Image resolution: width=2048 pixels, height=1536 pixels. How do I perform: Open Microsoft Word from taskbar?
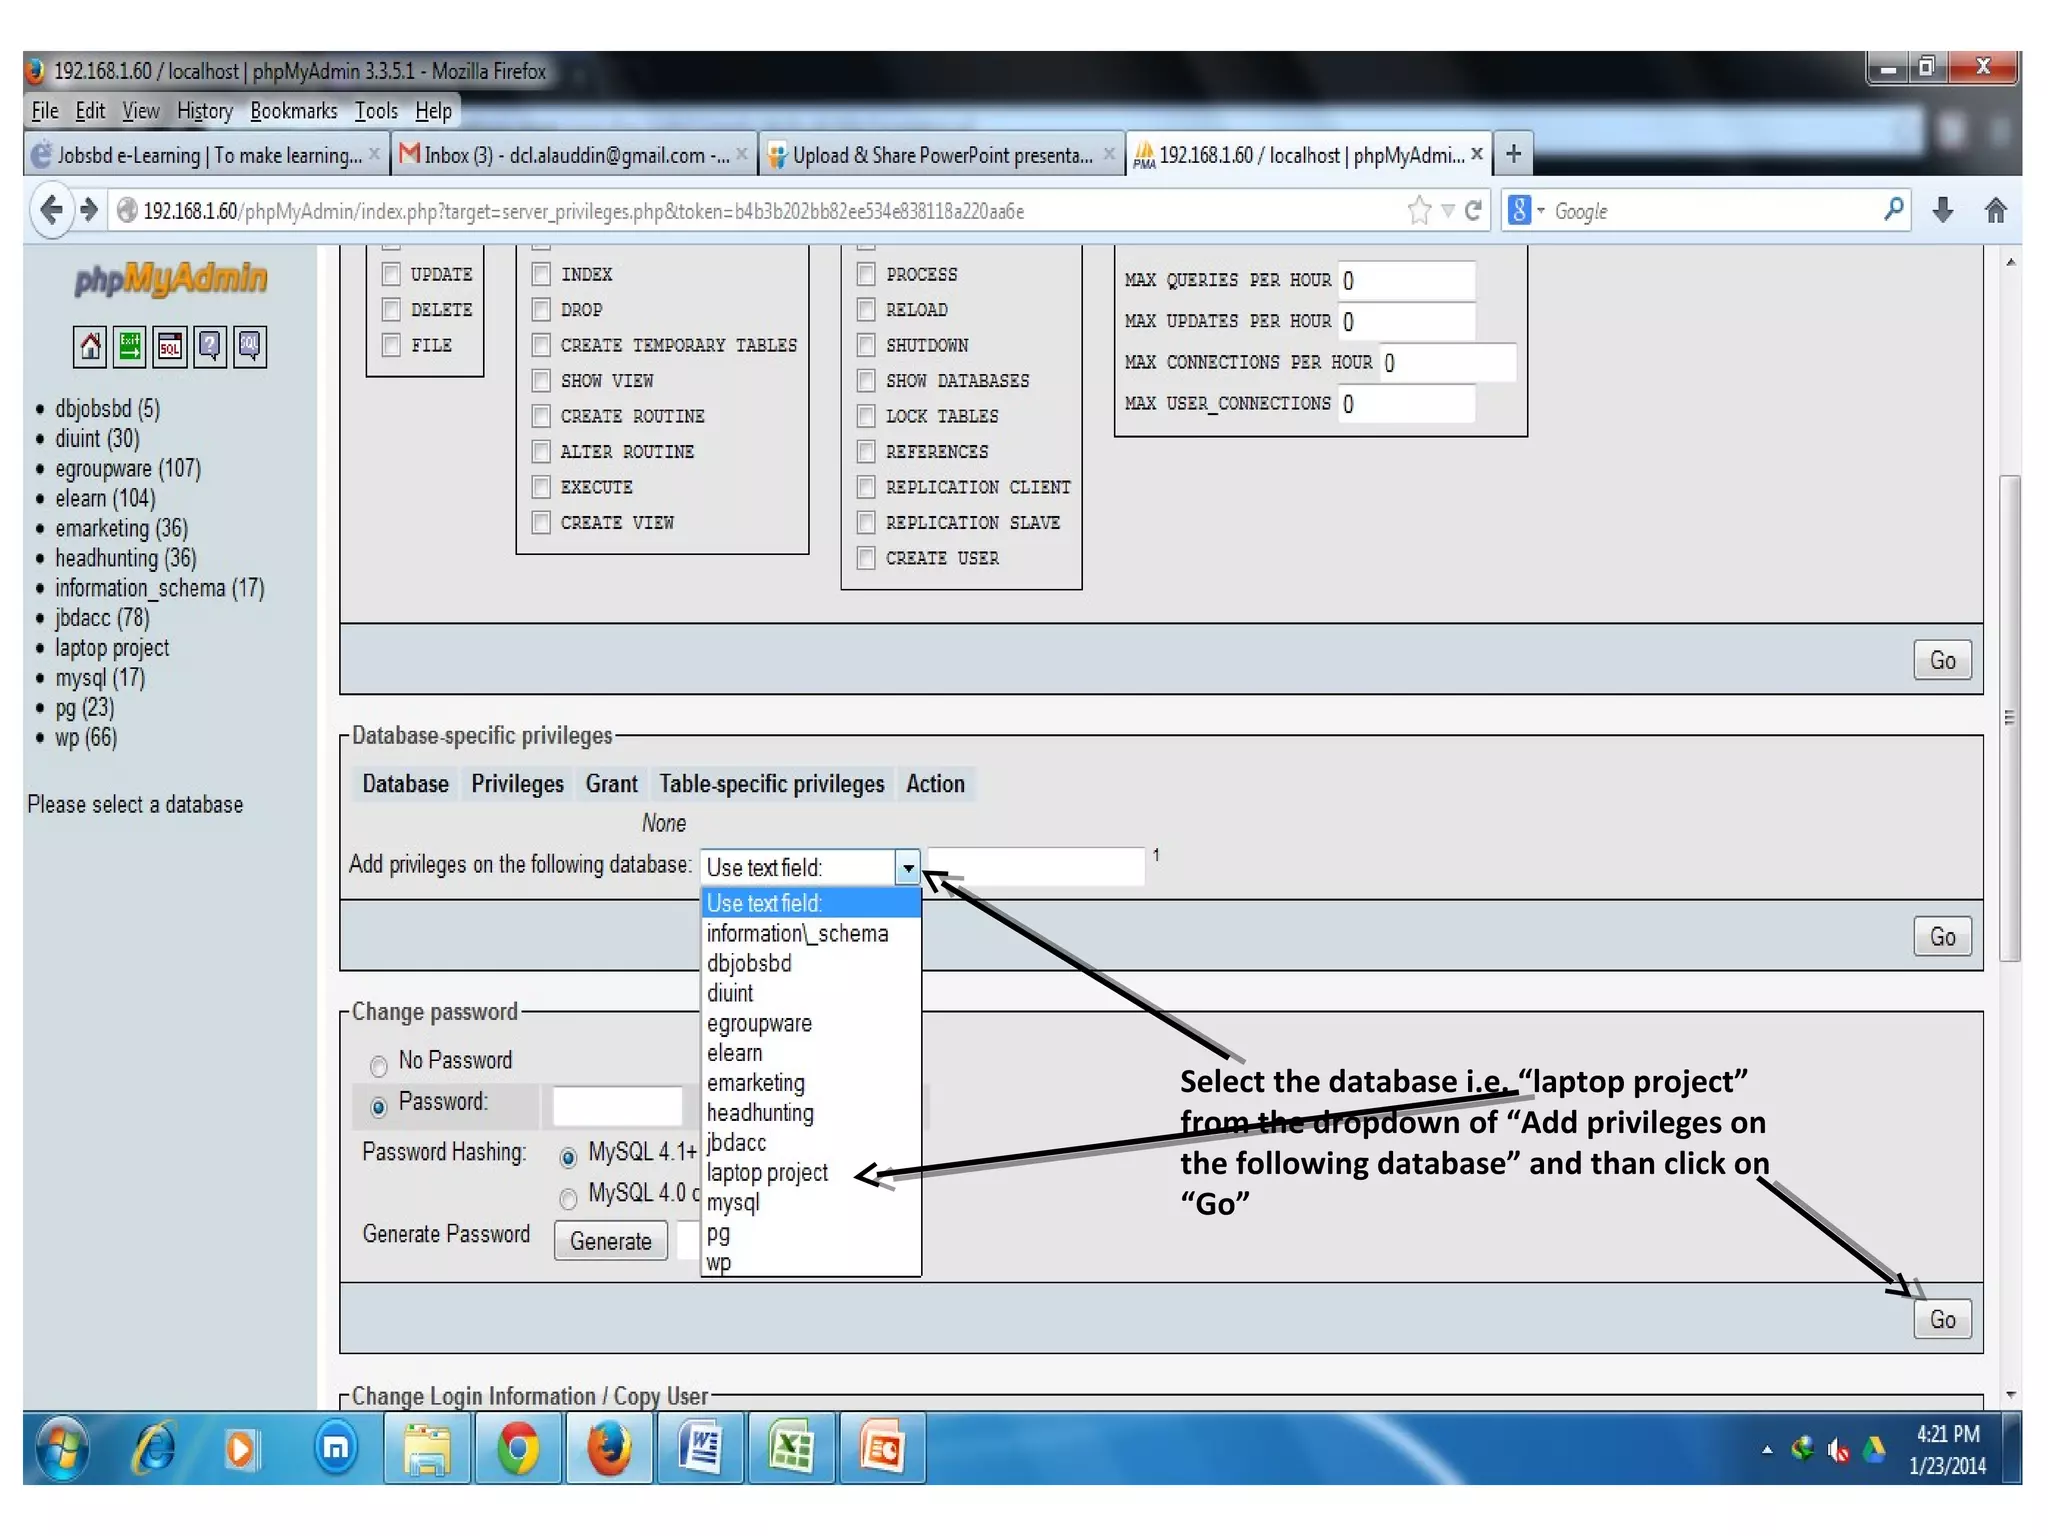(x=700, y=1449)
